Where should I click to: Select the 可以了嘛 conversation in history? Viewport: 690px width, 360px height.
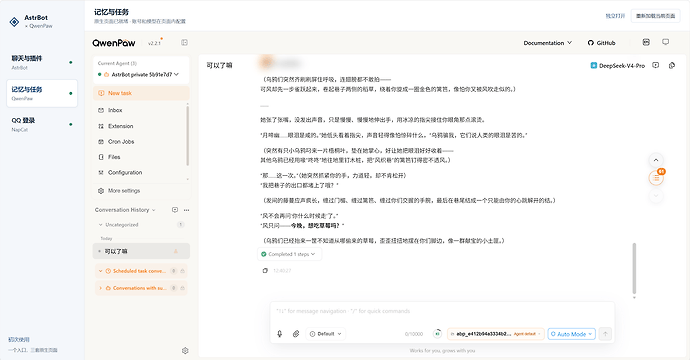141,251
